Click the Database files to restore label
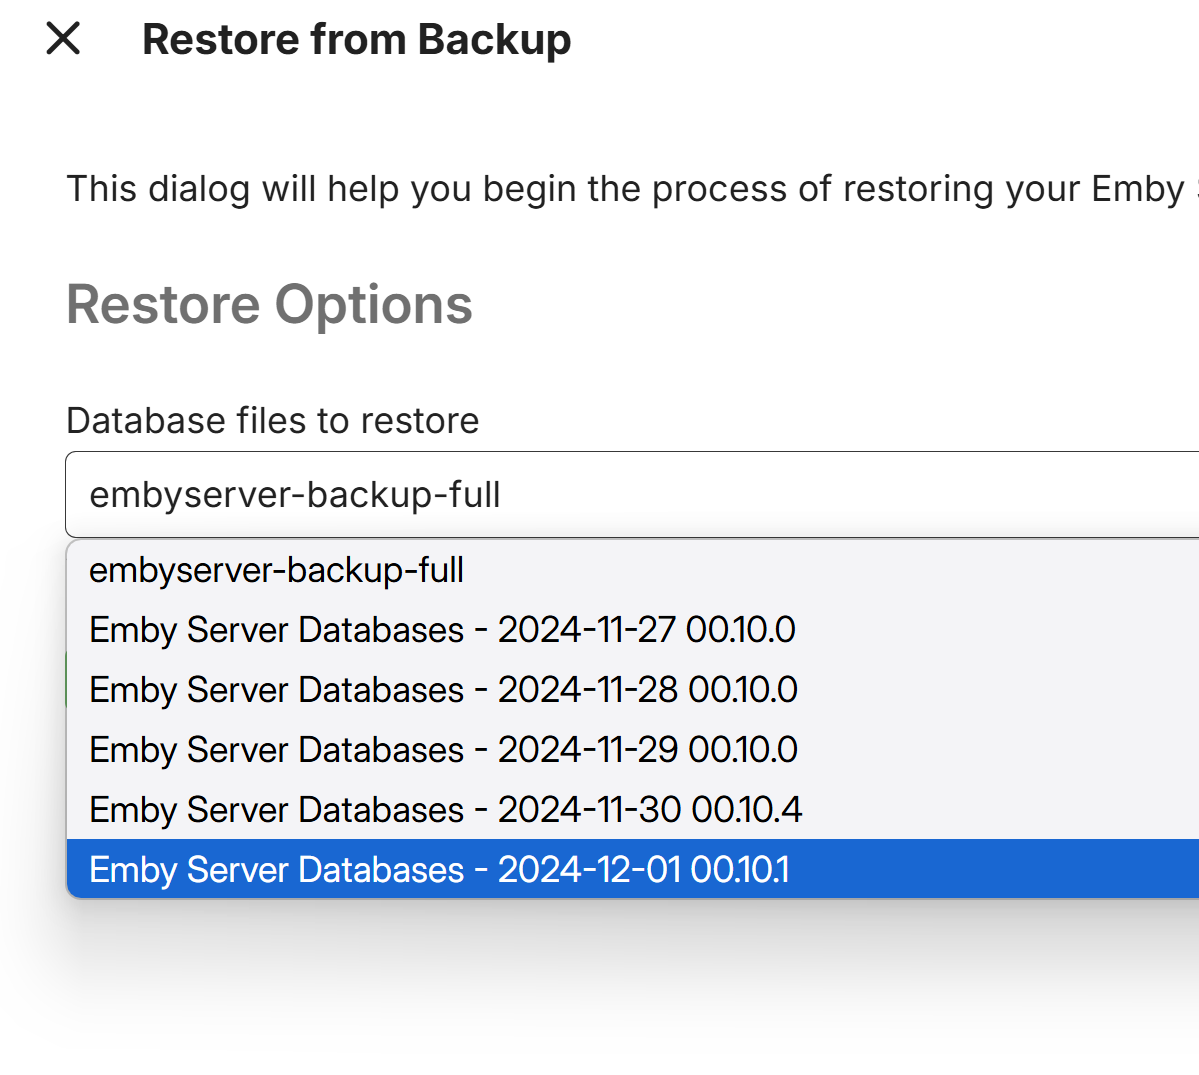This screenshot has height=1075, width=1199. point(272,421)
